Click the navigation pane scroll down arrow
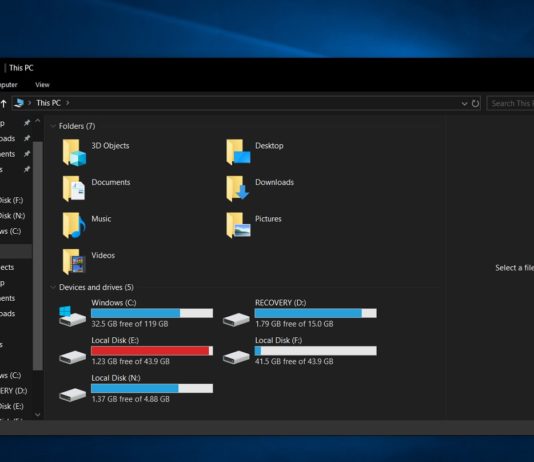Image resolution: width=534 pixels, height=462 pixels. 37,414
